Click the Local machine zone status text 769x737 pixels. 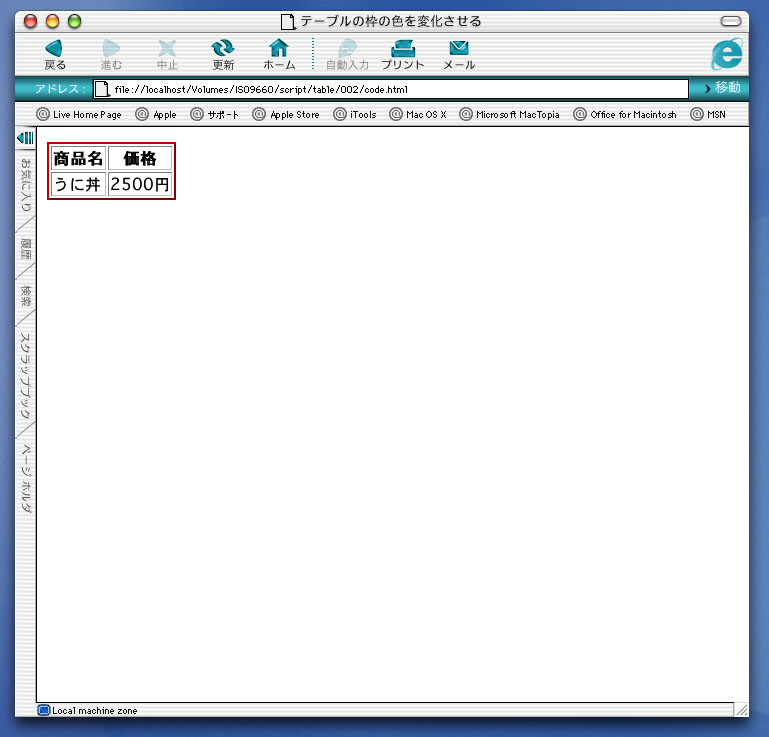point(95,711)
